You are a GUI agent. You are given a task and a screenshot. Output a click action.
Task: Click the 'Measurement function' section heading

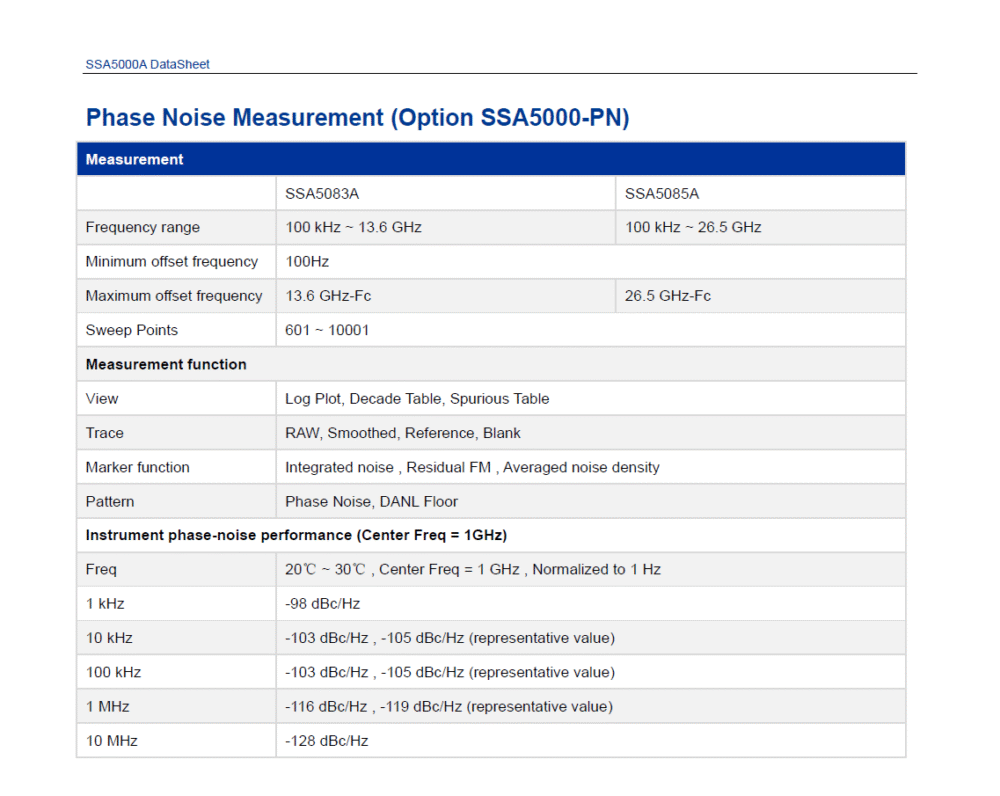click(166, 365)
